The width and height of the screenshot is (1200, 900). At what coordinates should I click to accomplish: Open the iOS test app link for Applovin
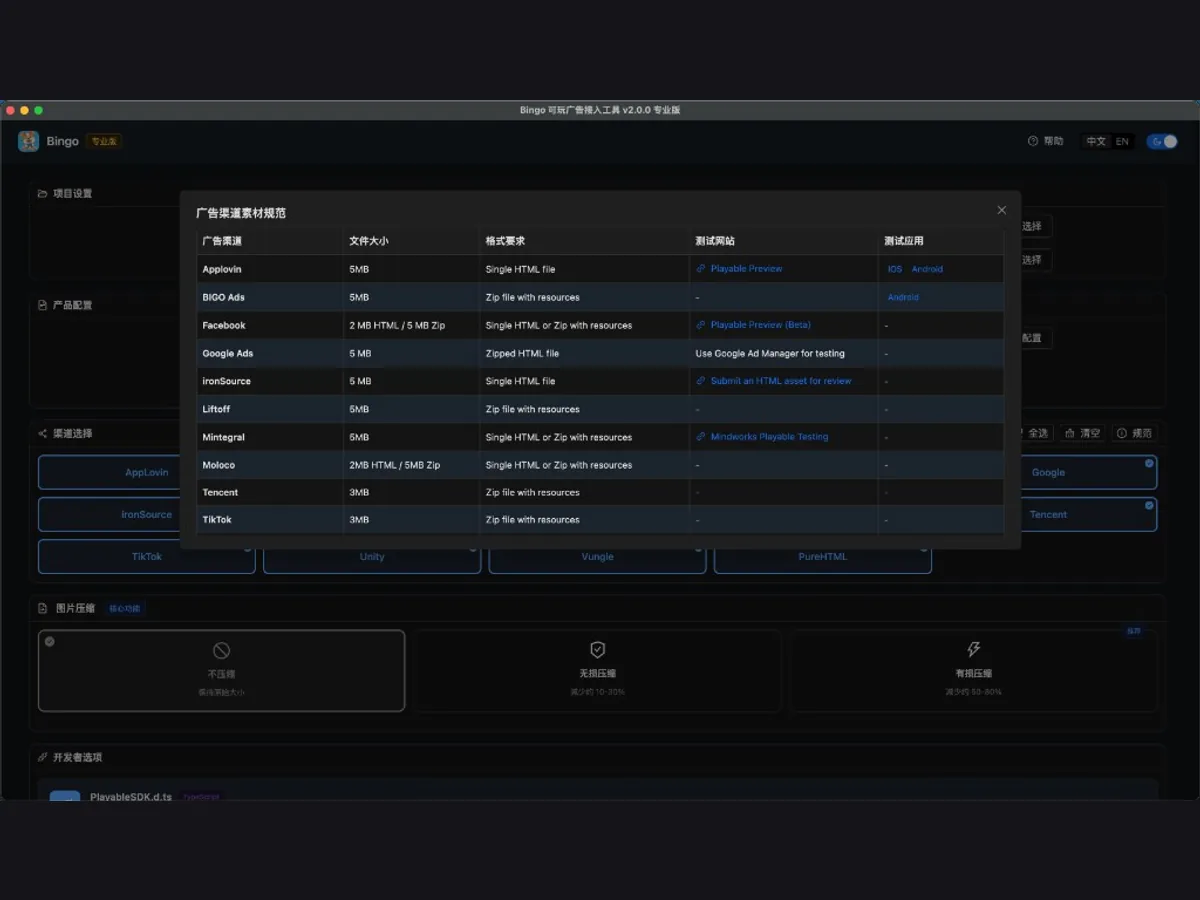(x=895, y=269)
